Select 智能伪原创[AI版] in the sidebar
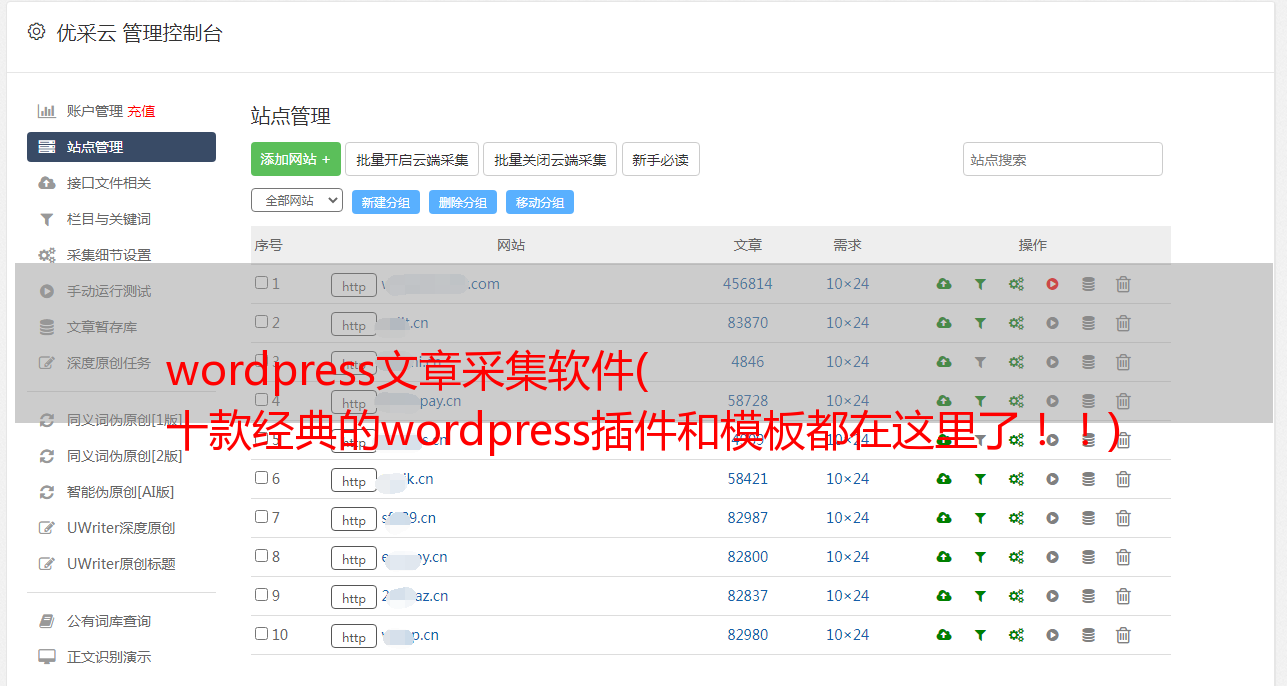The image size is (1287, 686). tap(120, 492)
